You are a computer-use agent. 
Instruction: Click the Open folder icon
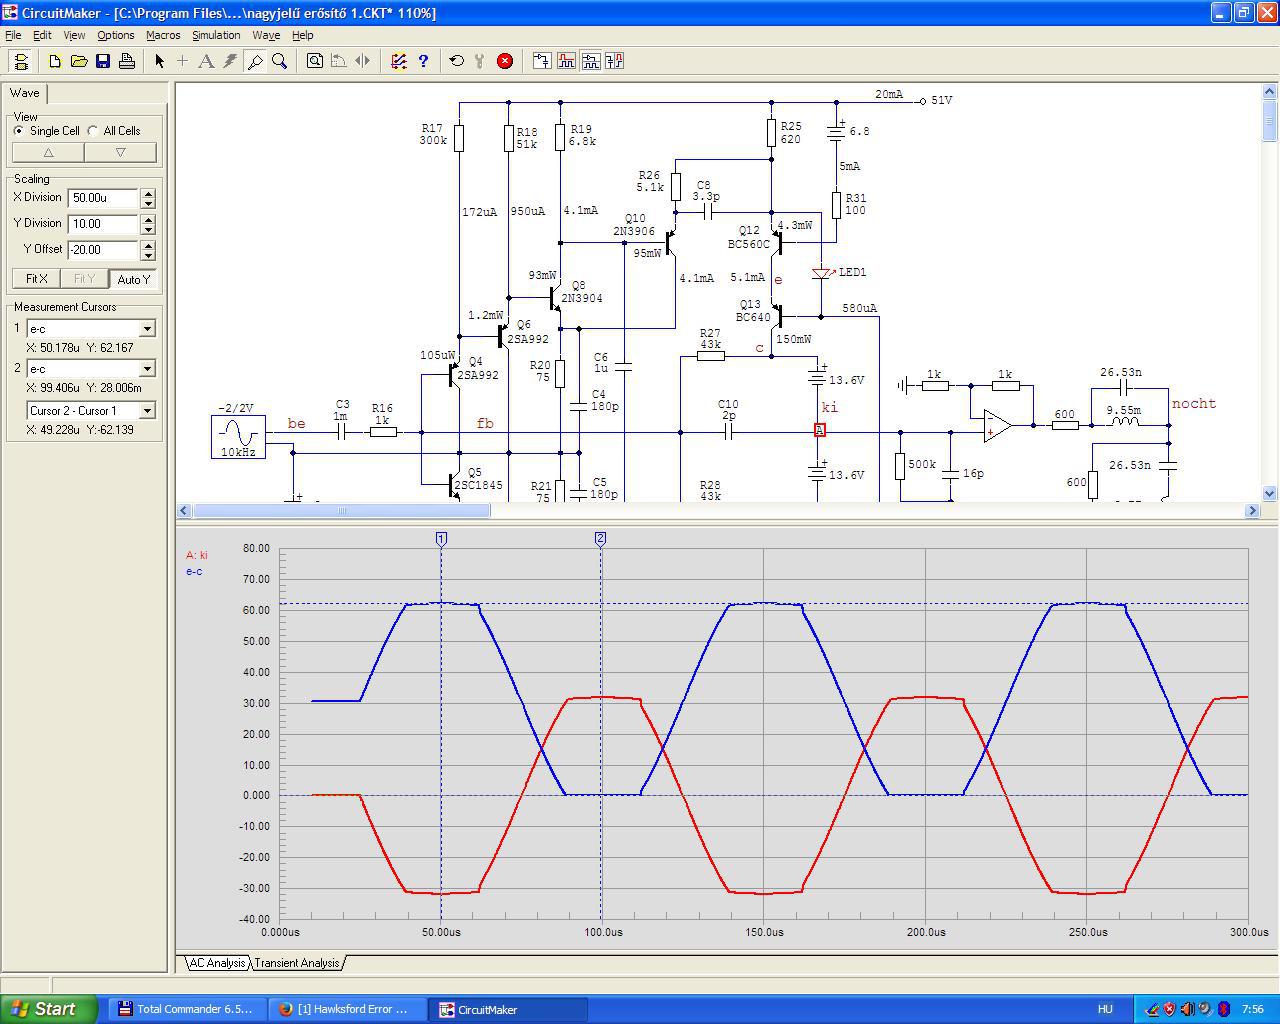(79, 61)
